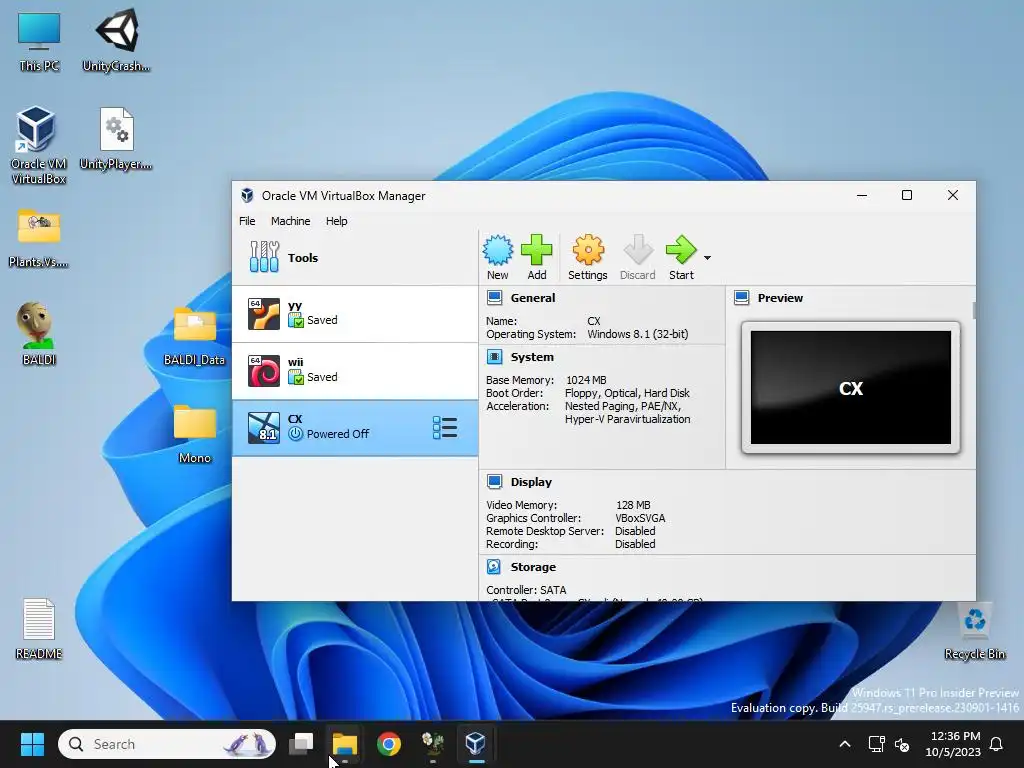Click the '1024 MB' base memory value

586,380
